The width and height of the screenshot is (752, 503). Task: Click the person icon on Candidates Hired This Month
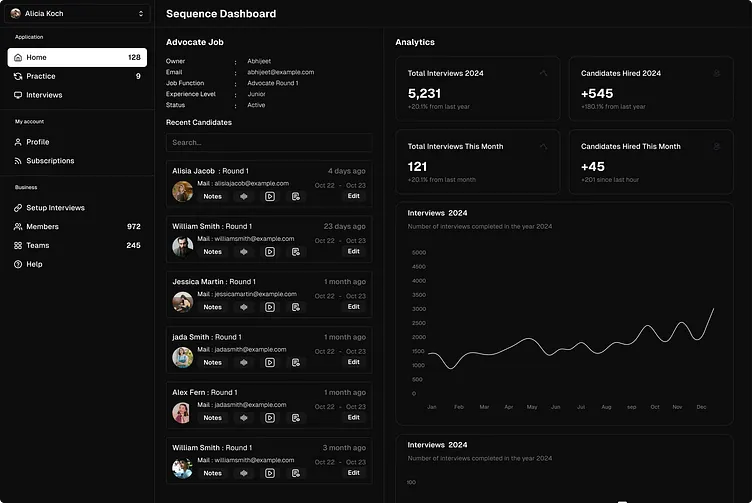tap(716, 146)
